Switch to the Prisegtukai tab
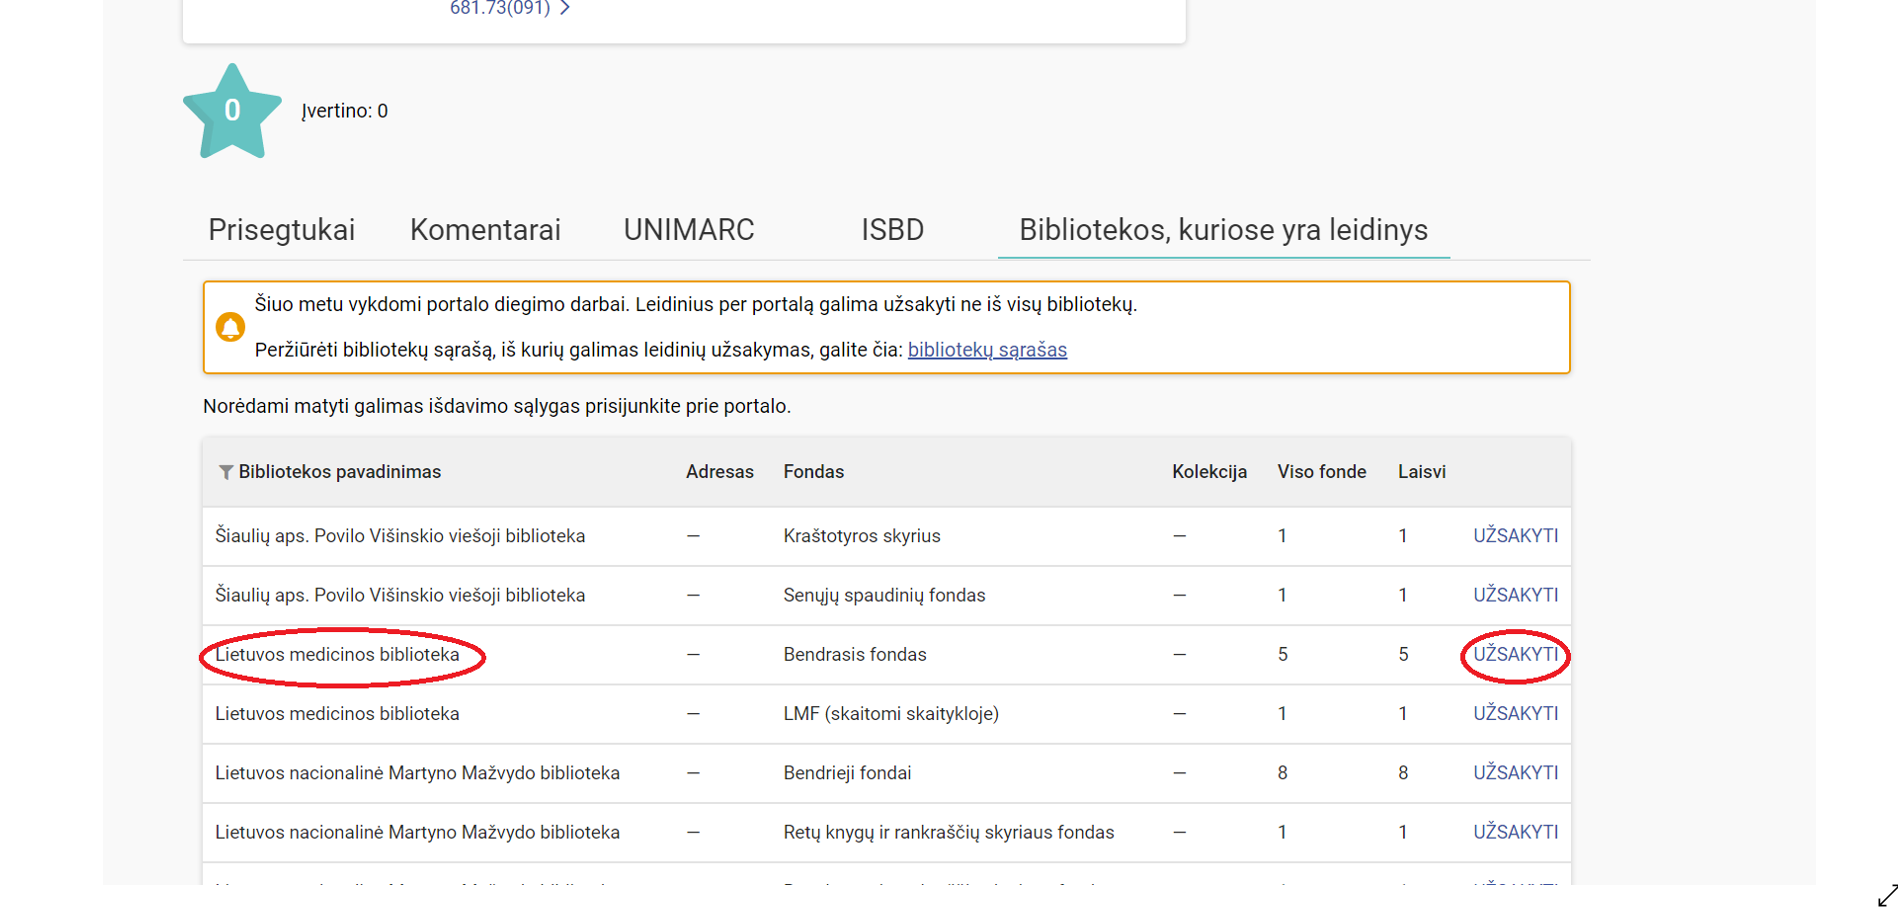 tap(281, 230)
